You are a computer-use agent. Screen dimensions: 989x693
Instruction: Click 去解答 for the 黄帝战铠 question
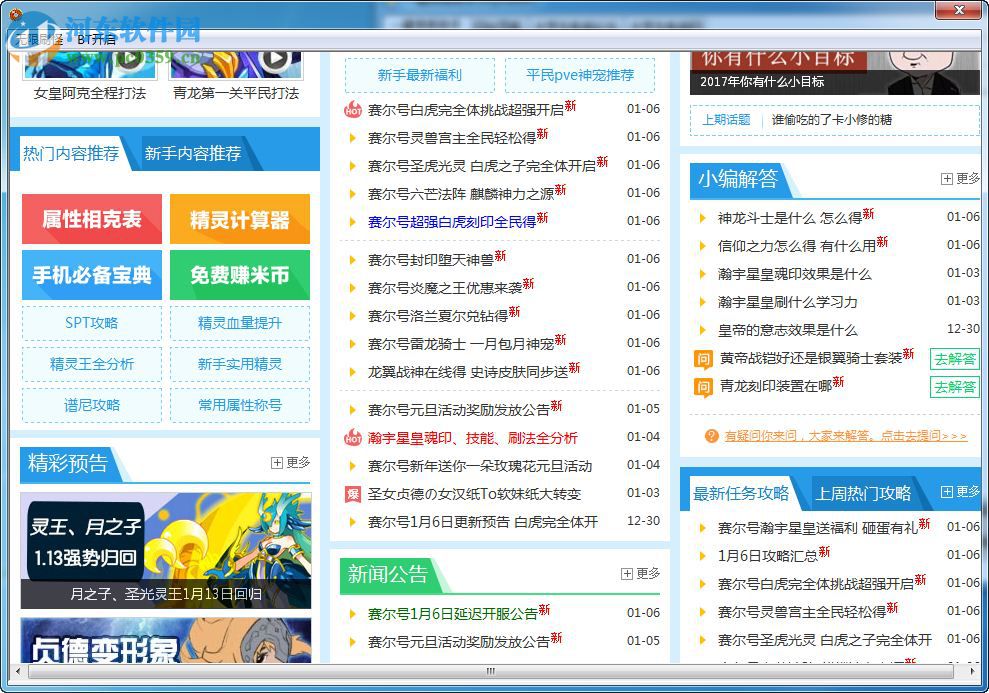pyautogui.click(x=954, y=359)
